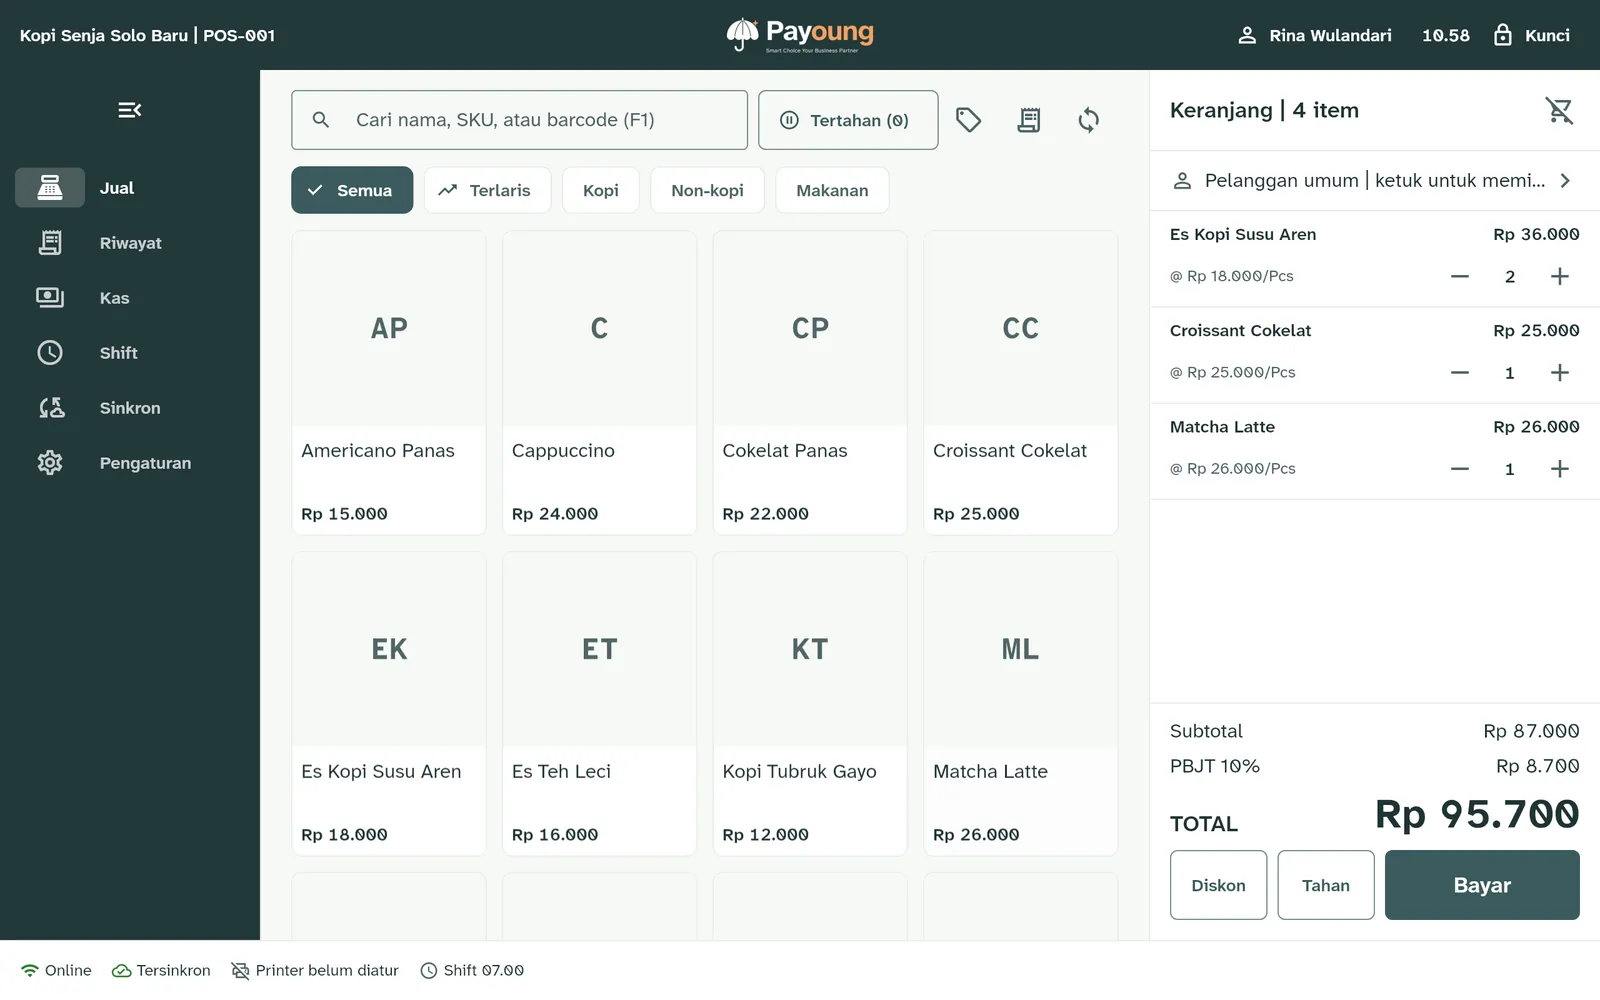Image resolution: width=1600 pixels, height=1000 pixels.
Task: Select the Semua category filter
Action: coord(352,190)
